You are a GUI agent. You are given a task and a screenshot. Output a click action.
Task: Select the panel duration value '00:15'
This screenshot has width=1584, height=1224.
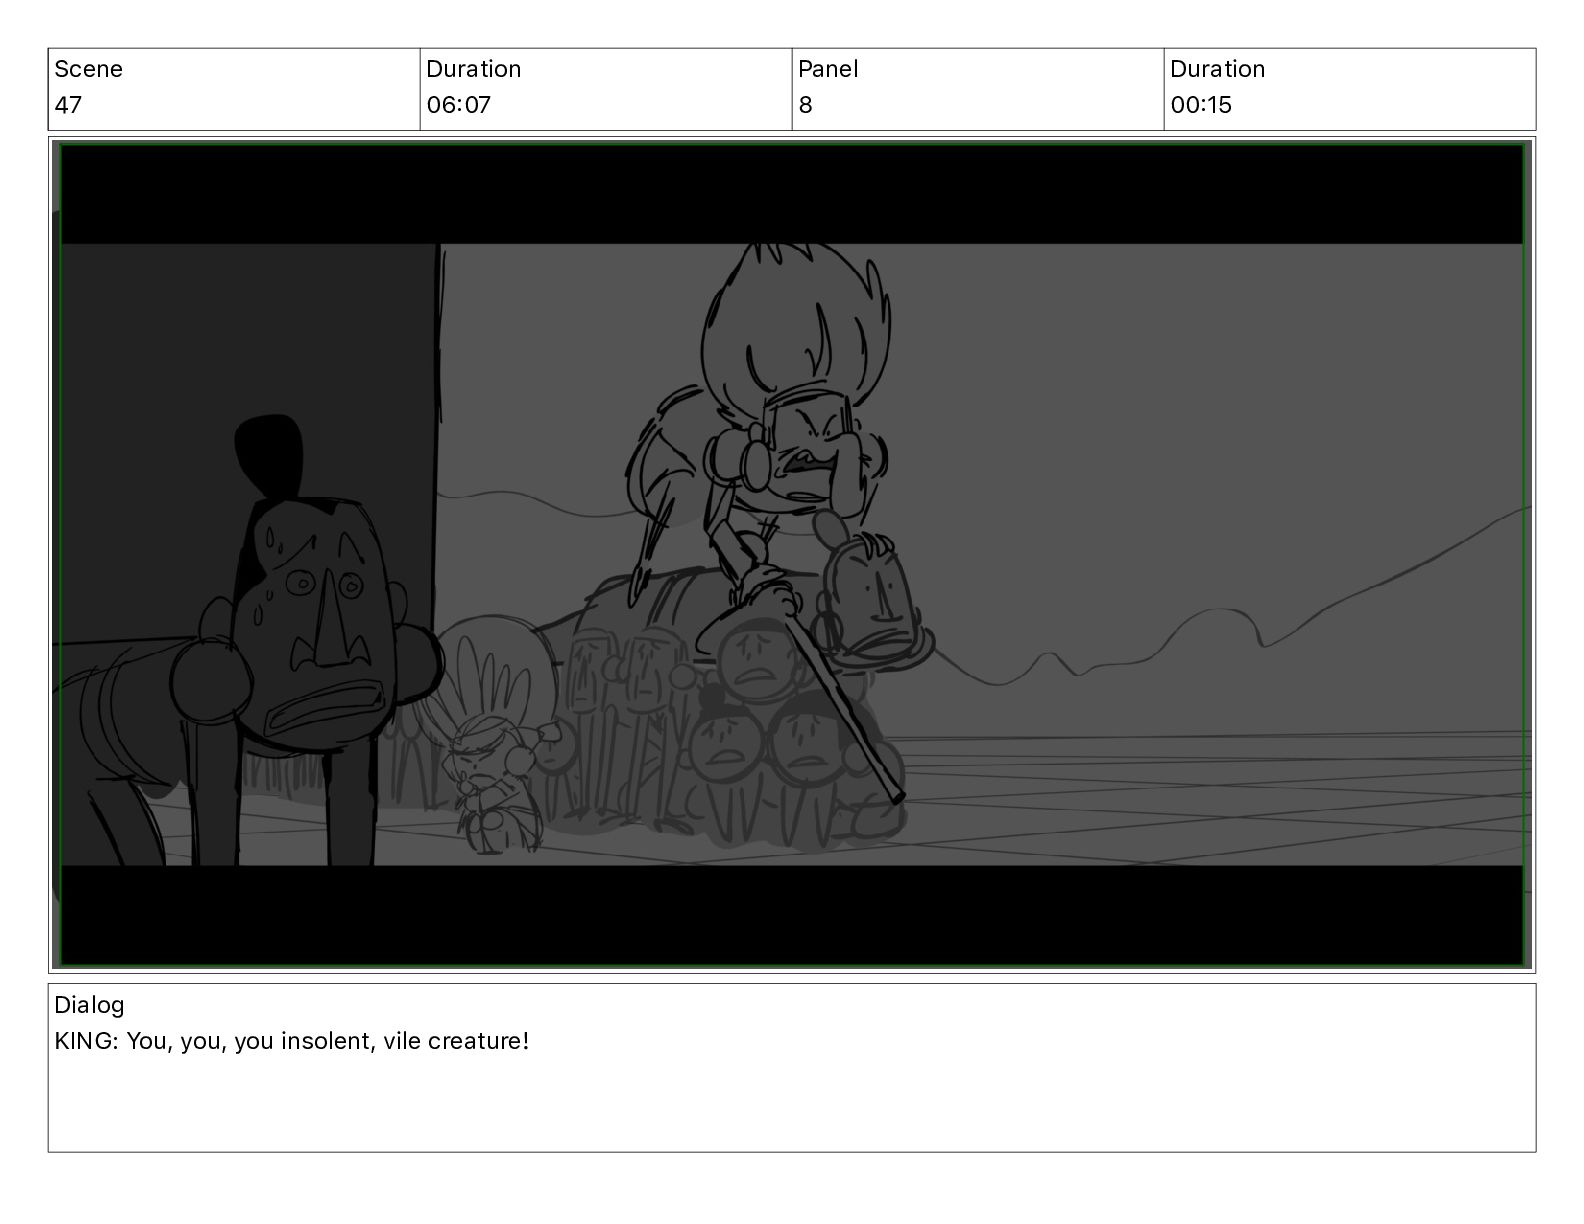[x=1201, y=105]
